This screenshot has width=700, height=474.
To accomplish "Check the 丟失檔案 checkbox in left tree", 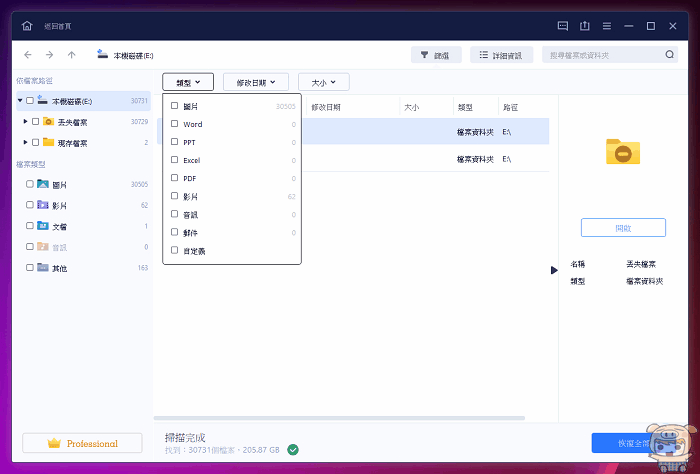I will 35,121.
